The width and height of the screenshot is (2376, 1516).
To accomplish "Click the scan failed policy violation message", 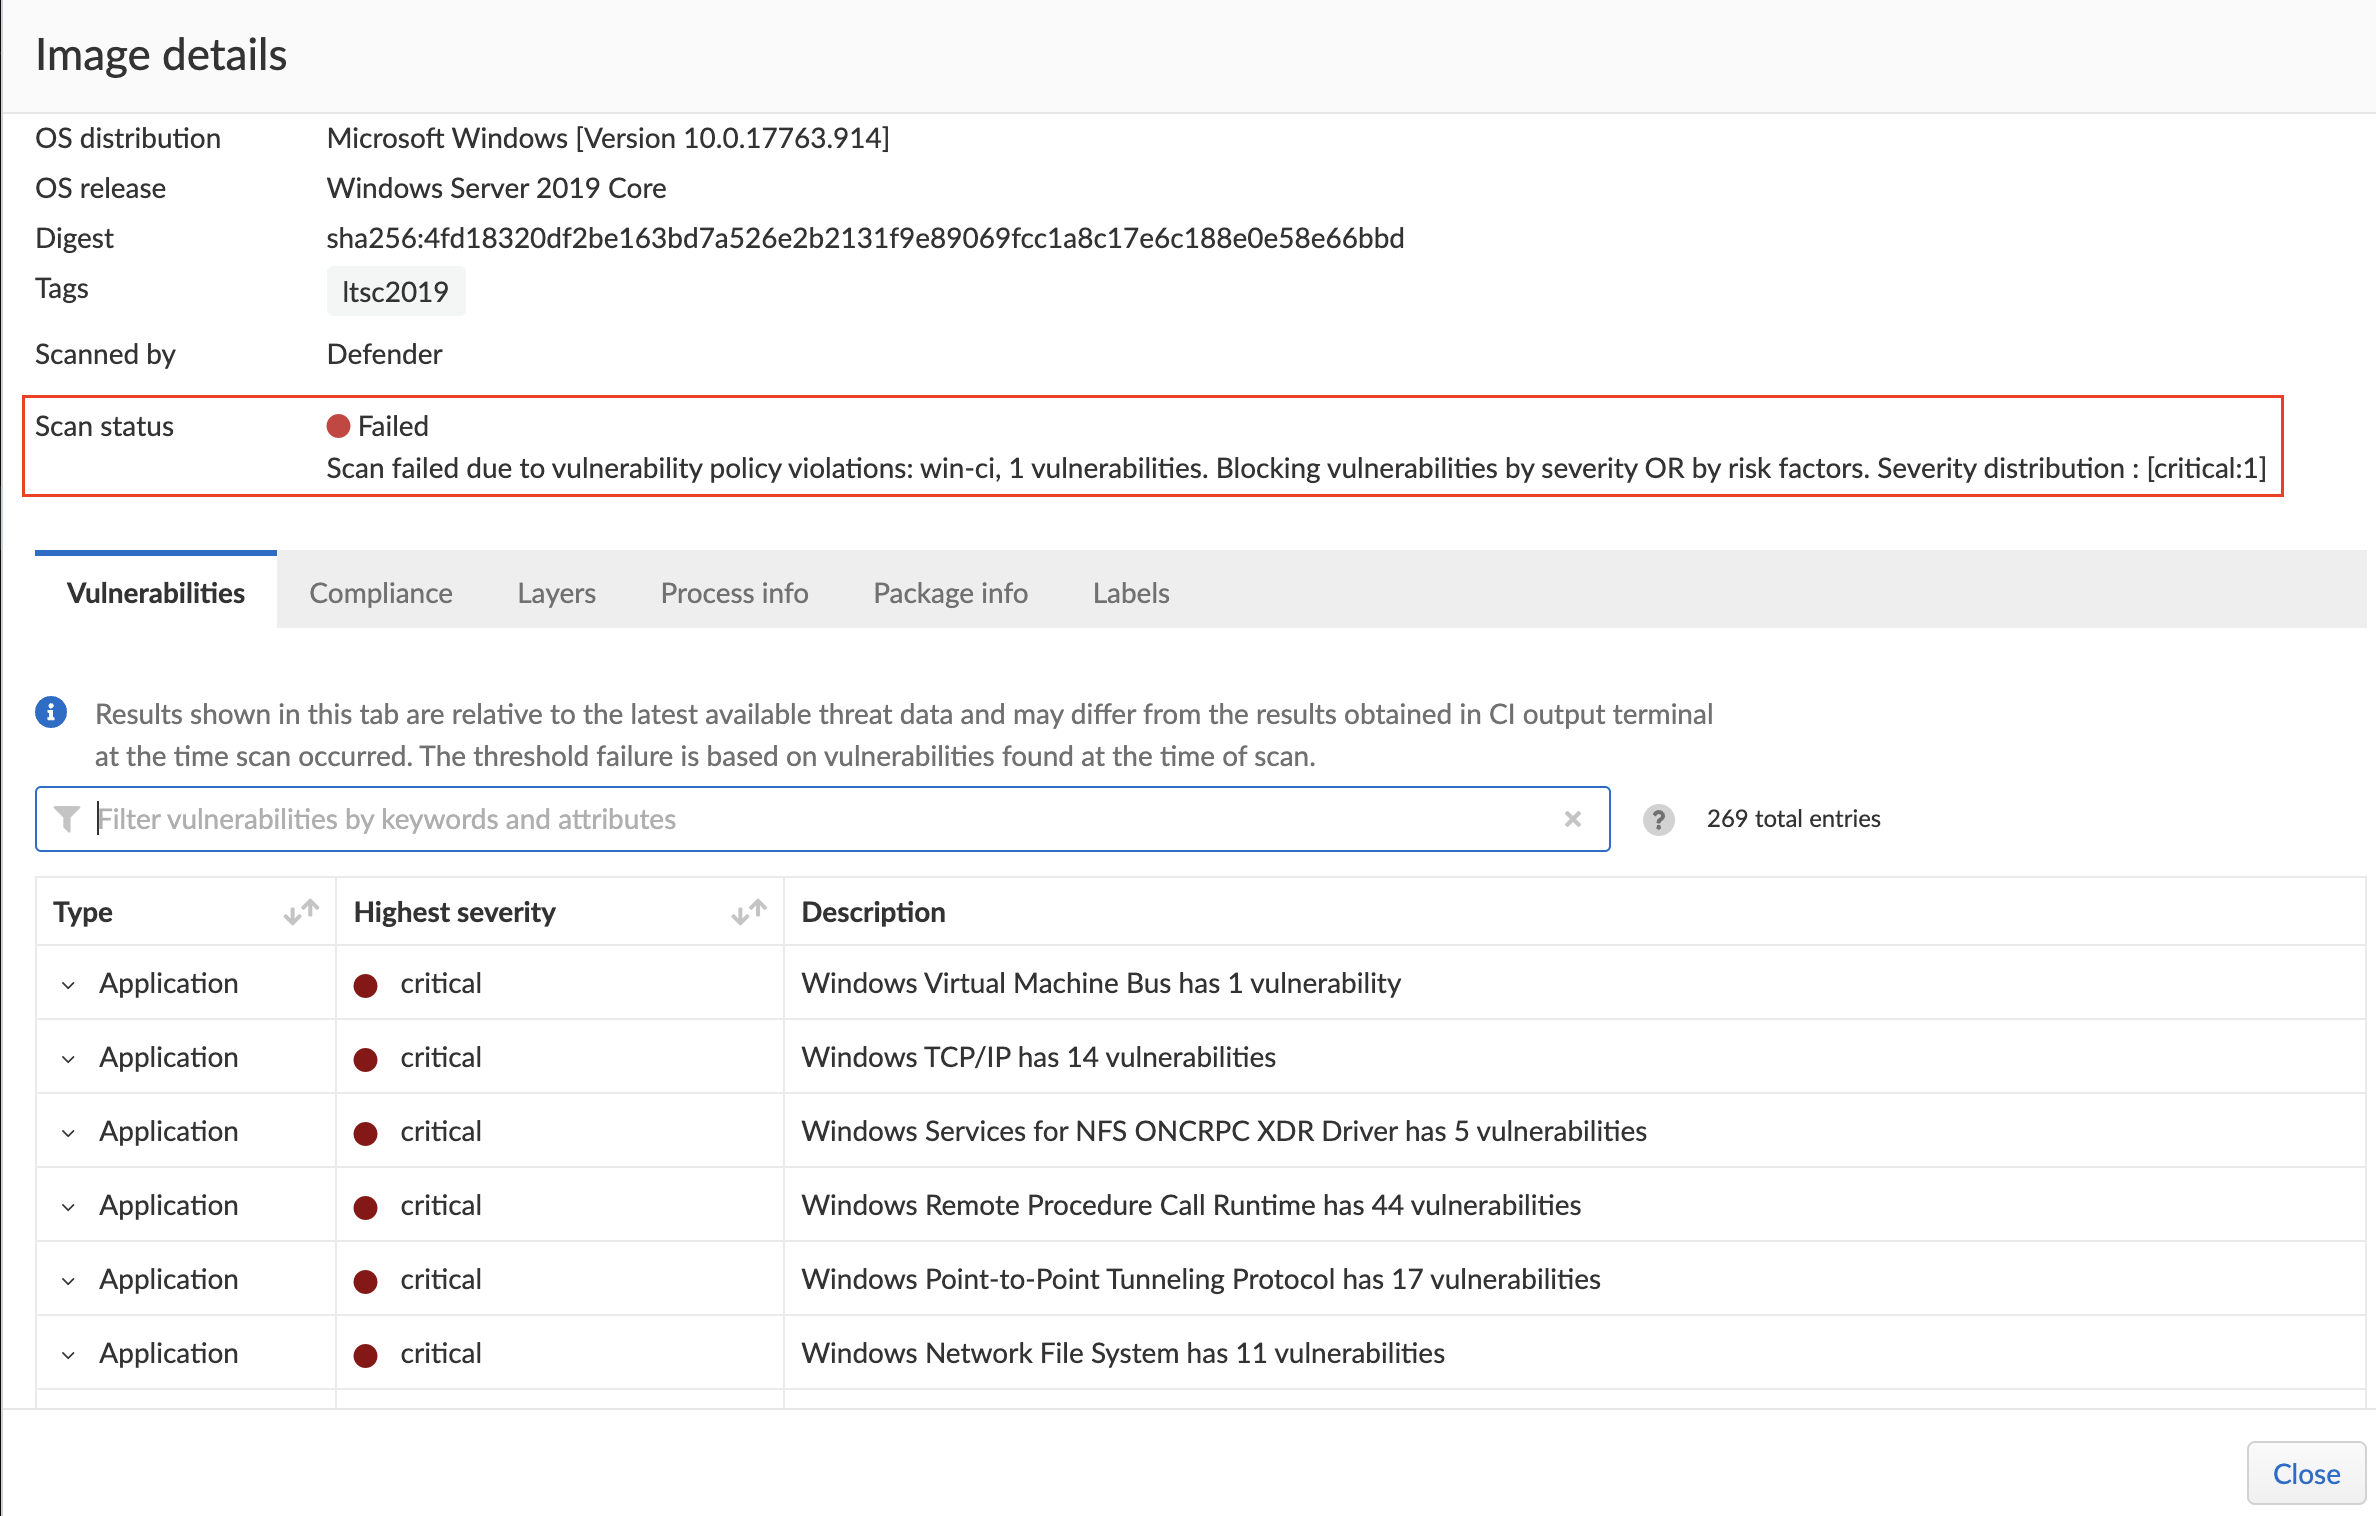I will click(x=1296, y=468).
